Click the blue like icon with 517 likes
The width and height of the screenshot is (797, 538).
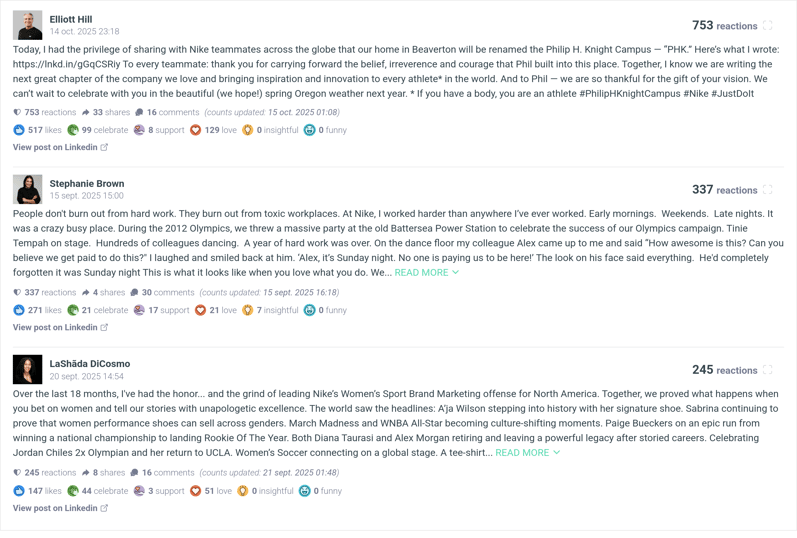pyautogui.click(x=19, y=130)
